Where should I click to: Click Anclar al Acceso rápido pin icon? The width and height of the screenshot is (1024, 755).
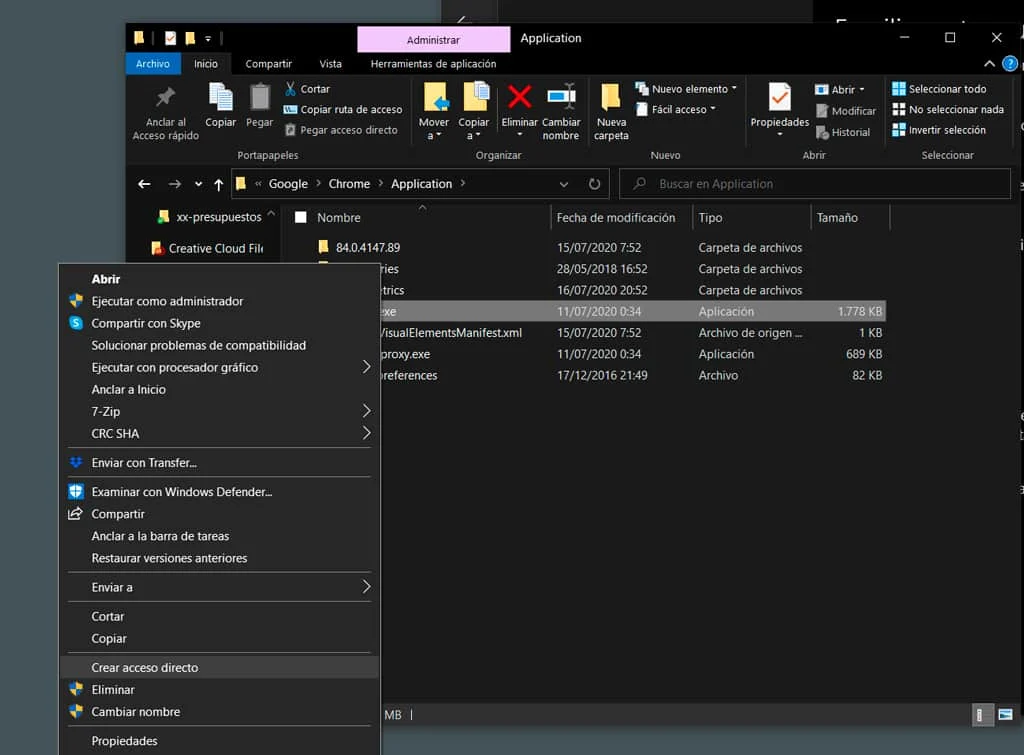166,98
